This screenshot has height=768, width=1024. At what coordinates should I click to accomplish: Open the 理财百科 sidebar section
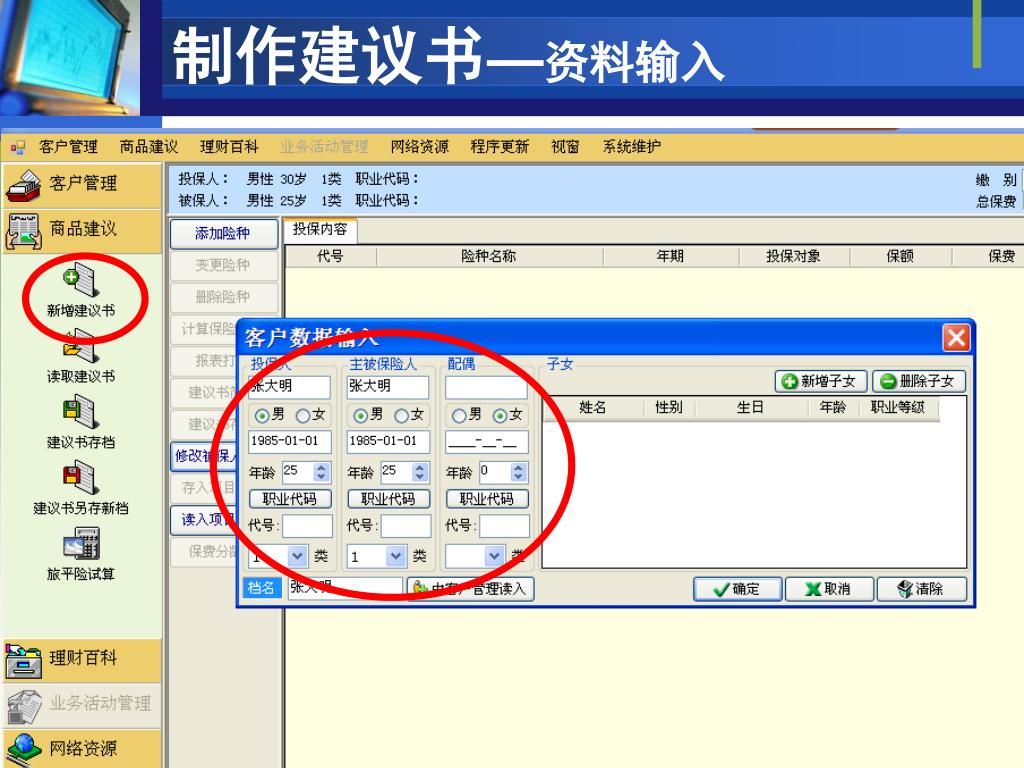point(82,659)
